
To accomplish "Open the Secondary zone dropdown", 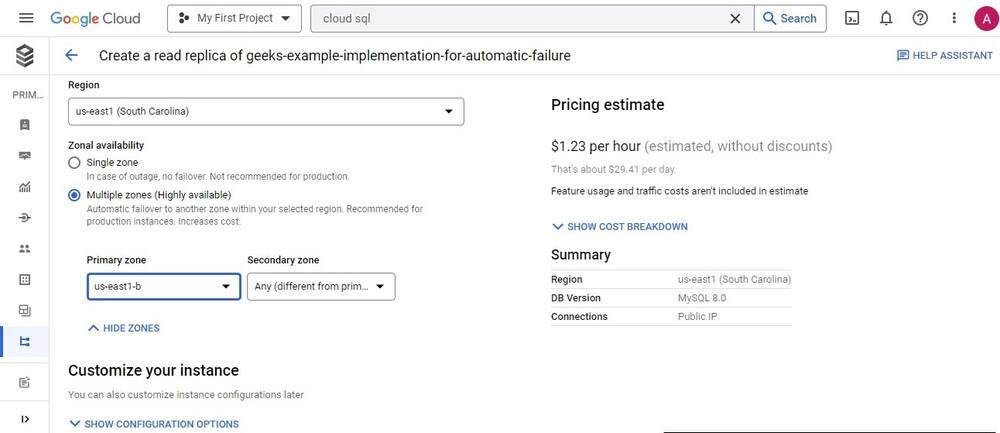I will click(x=321, y=287).
